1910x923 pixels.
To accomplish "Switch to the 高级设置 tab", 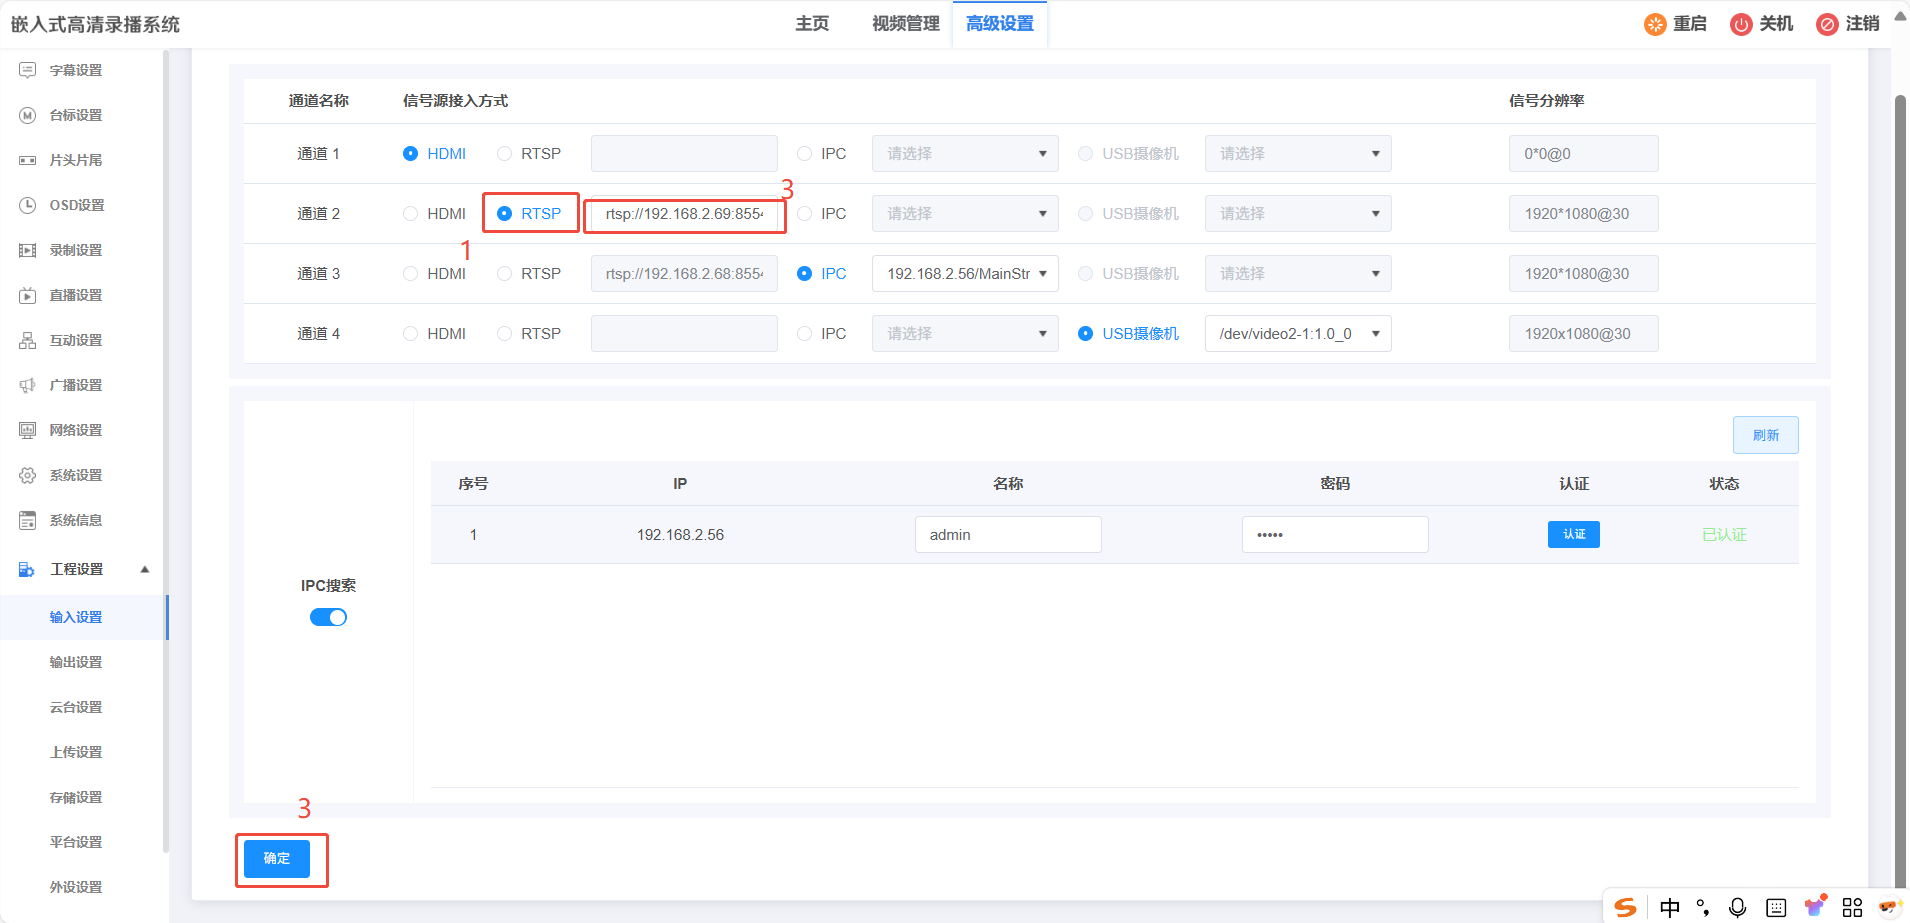I will (x=1000, y=24).
